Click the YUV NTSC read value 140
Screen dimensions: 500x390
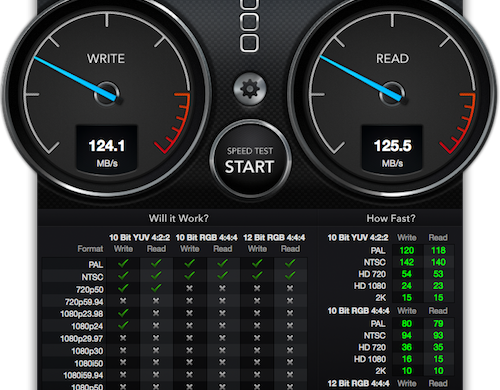438,262
